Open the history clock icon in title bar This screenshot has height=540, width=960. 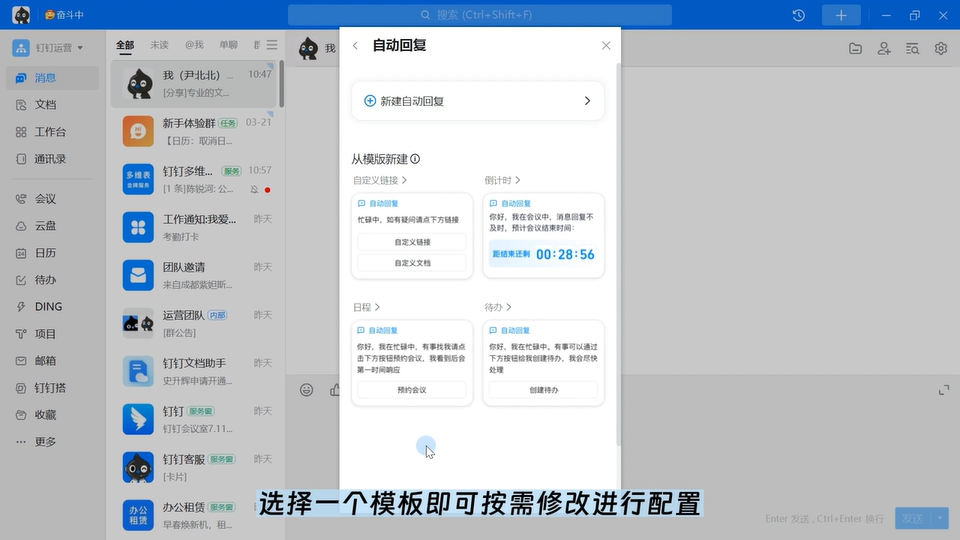click(x=799, y=15)
